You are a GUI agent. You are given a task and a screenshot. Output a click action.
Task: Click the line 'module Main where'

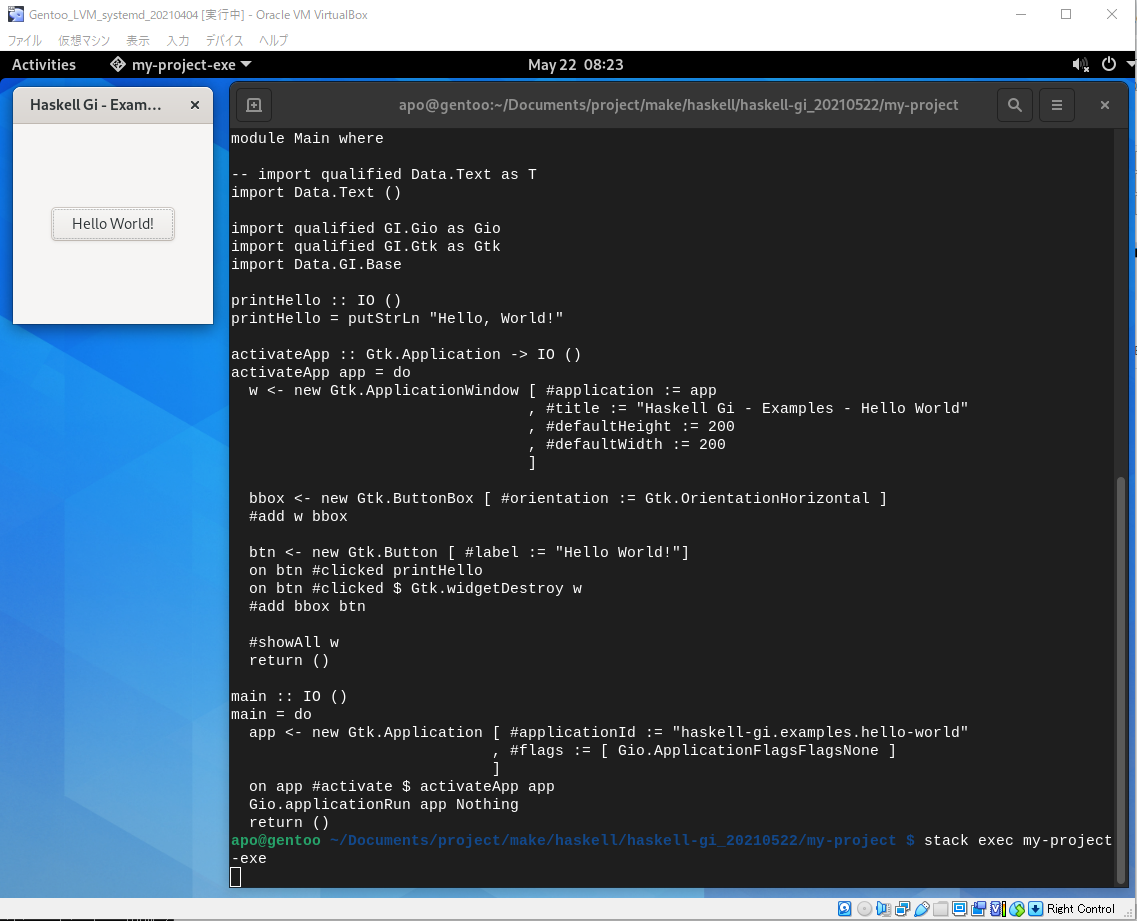tap(307, 139)
